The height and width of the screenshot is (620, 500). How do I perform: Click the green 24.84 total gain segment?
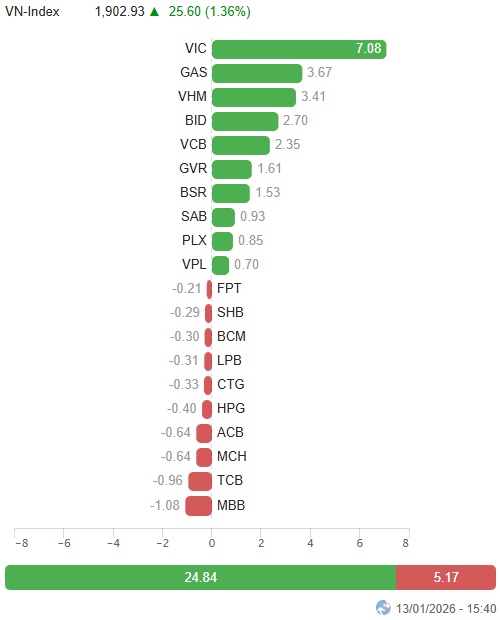[x=200, y=577]
